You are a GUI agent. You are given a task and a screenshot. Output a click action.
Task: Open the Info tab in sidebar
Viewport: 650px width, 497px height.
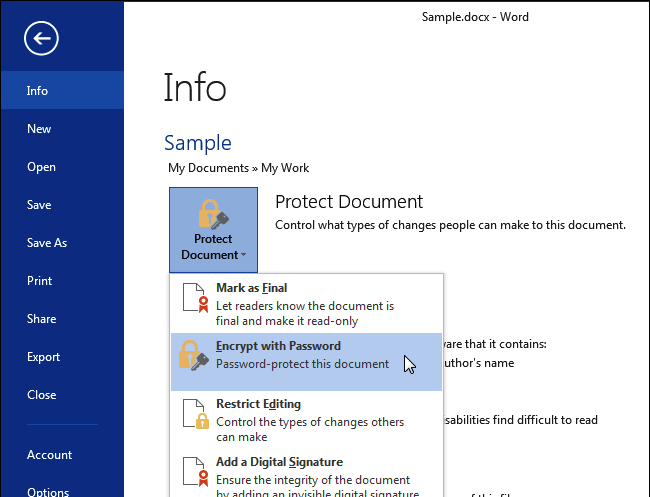point(62,90)
